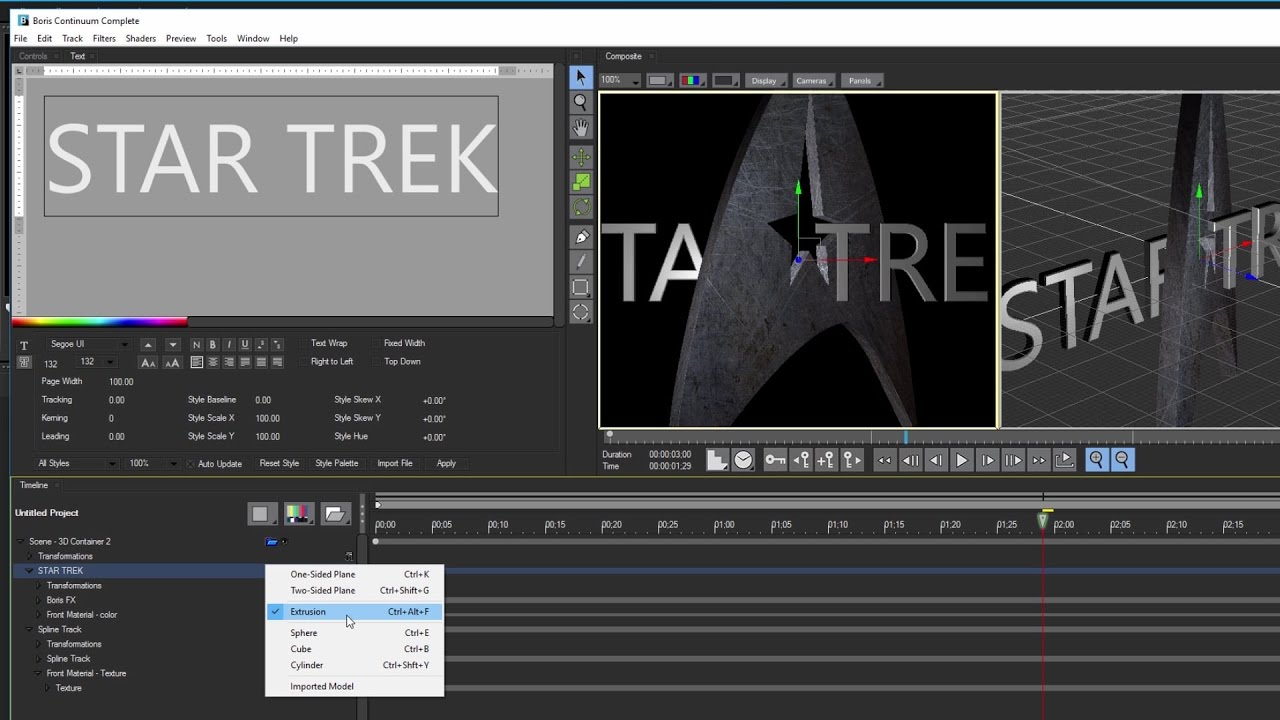Jump to next keyframe
This screenshot has width=1280, height=720.
coord(851,460)
